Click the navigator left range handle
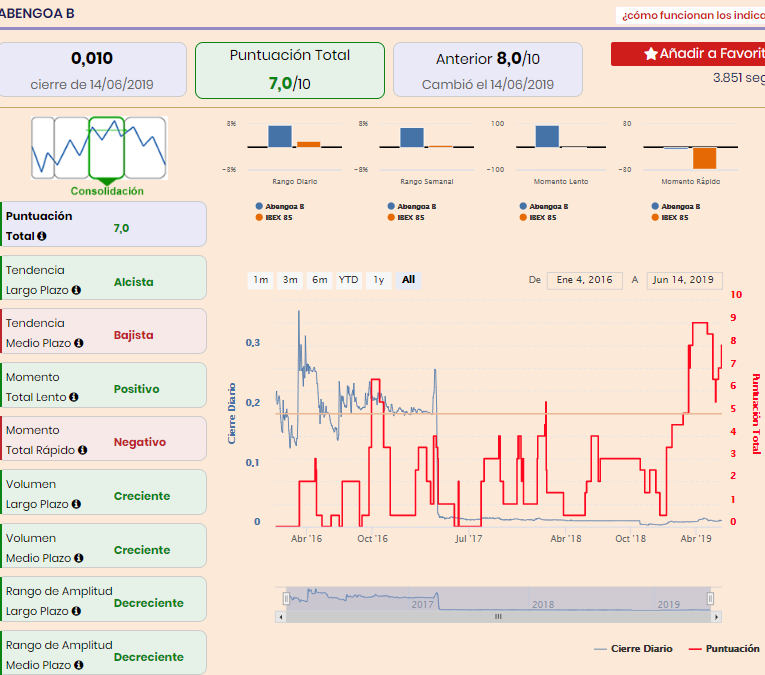Image resolution: width=765 pixels, height=675 pixels. click(286, 598)
